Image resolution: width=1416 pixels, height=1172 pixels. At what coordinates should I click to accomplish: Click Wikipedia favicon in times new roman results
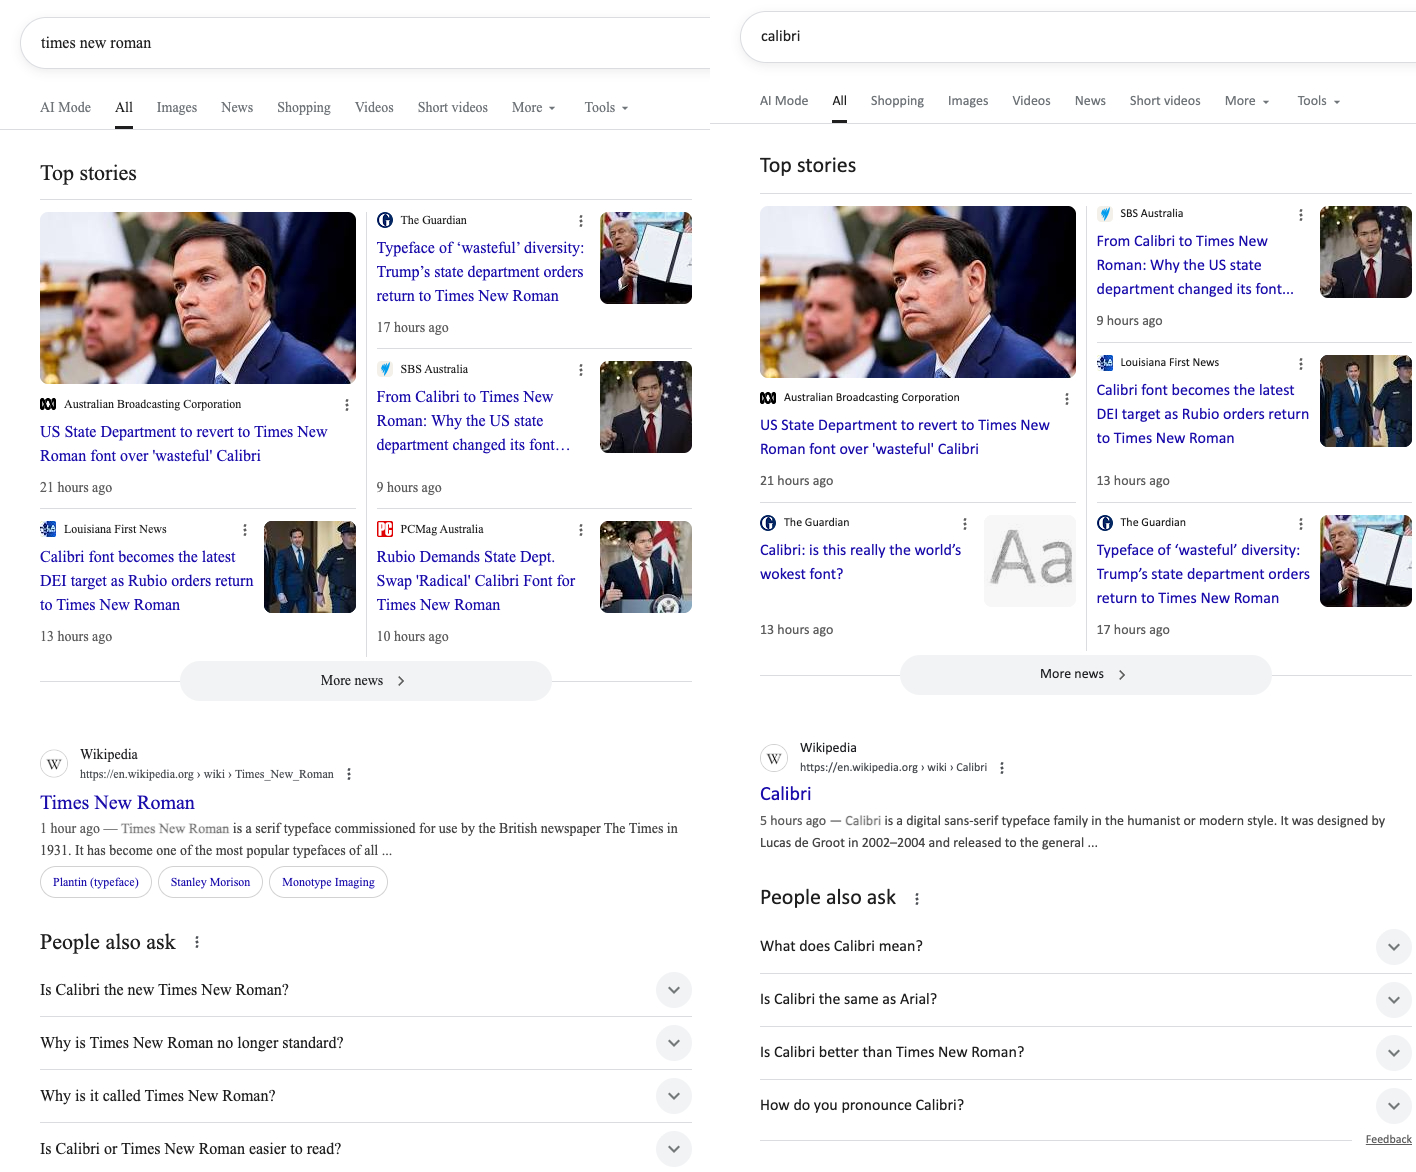[x=54, y=764]
